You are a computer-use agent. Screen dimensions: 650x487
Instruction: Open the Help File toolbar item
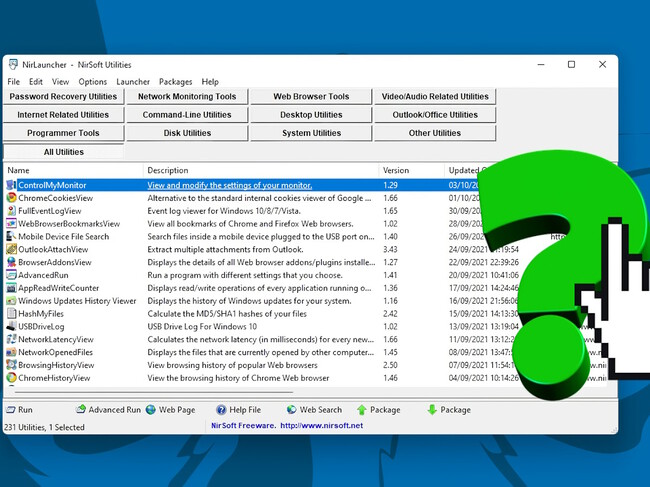(238, 410)
